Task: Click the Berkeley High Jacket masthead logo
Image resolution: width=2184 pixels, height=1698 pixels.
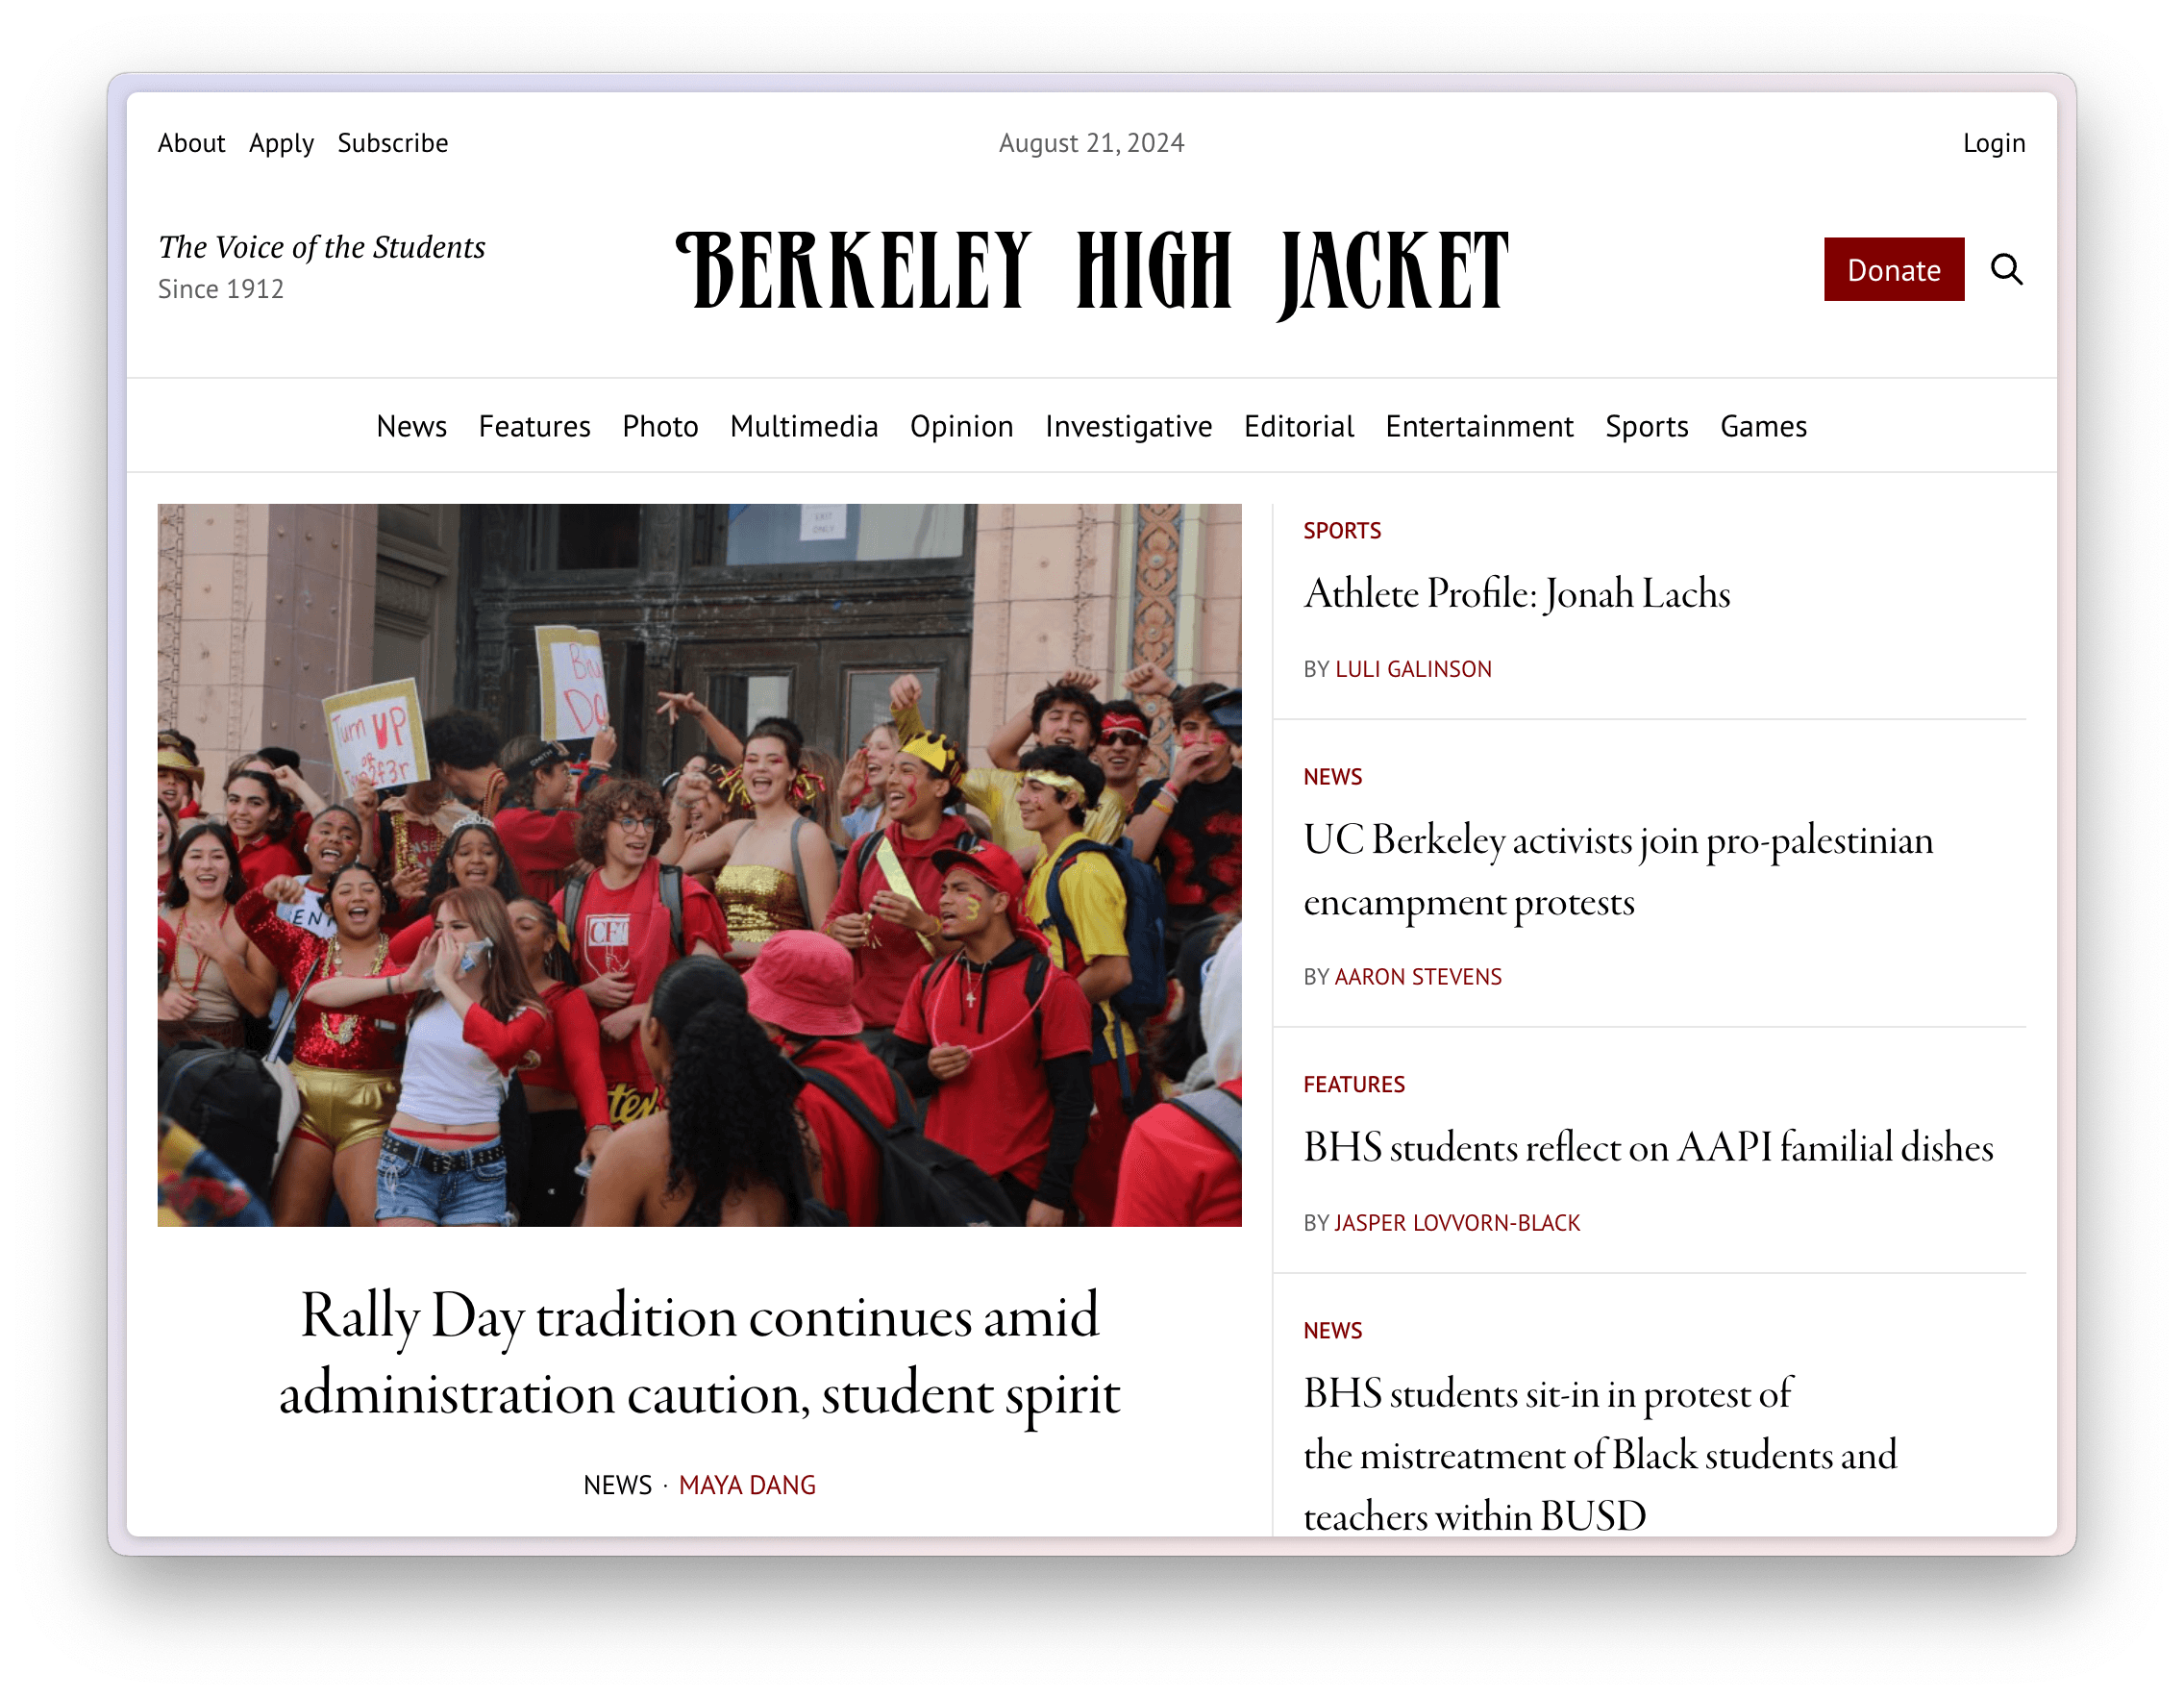Action: 1092,269
